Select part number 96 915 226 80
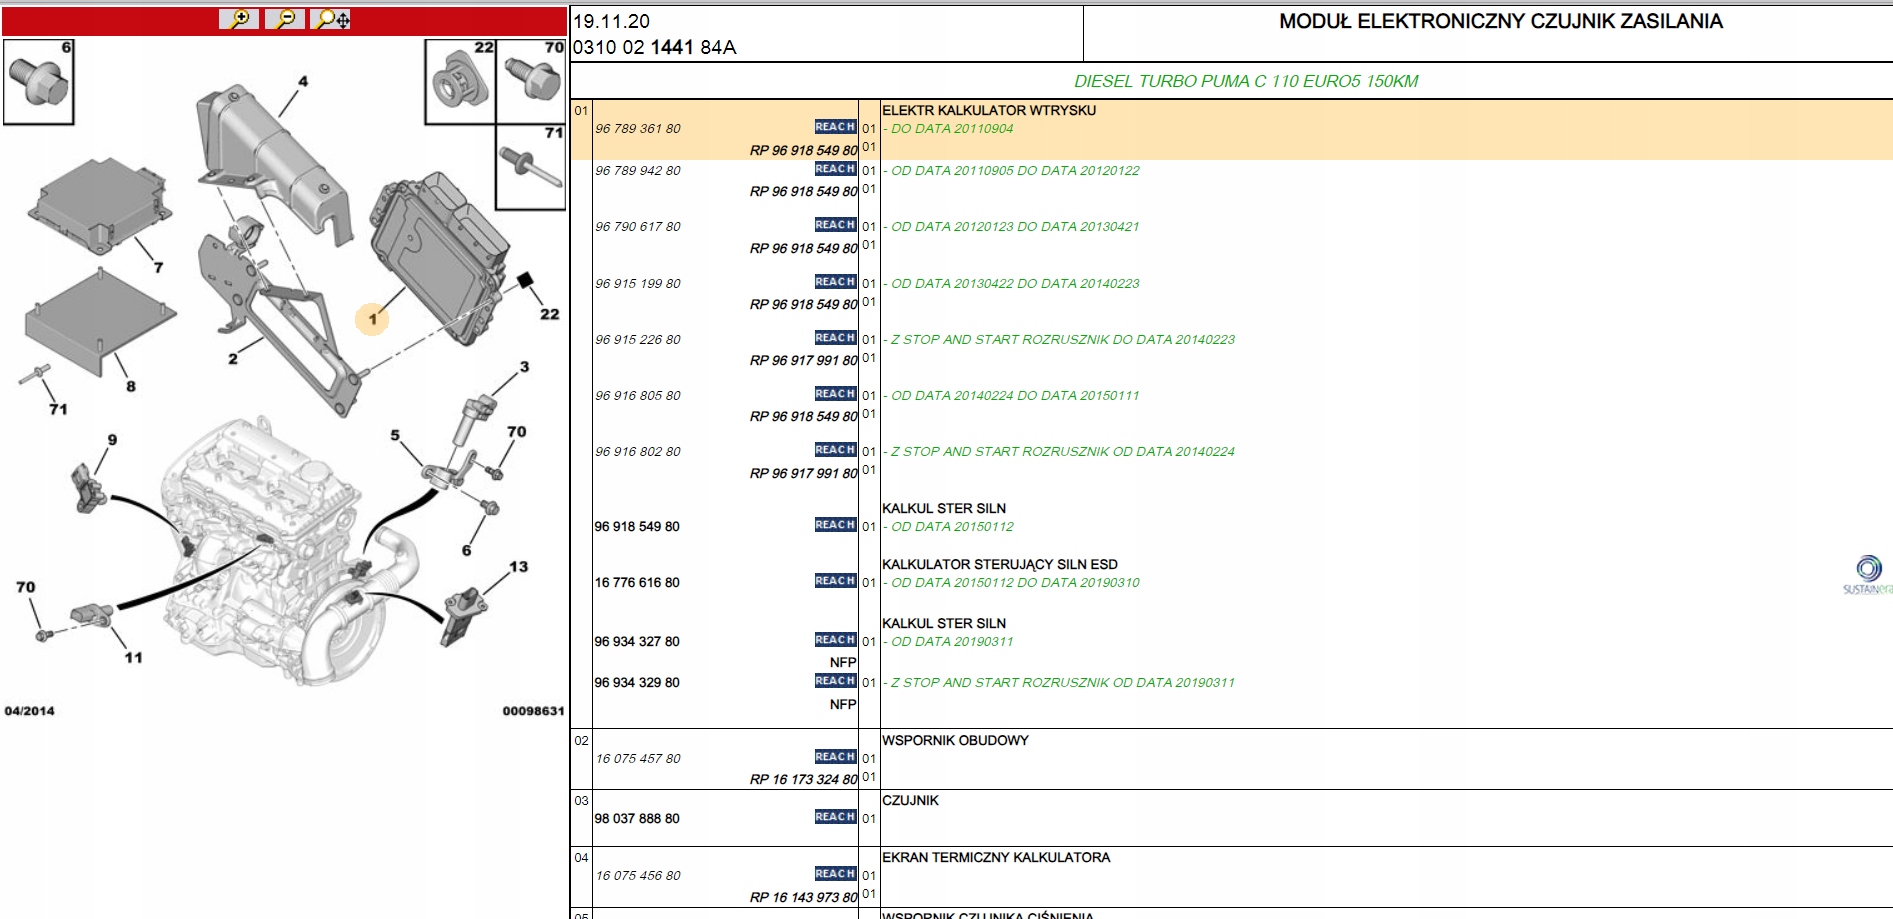1893x919 pixels. (638, 340)
